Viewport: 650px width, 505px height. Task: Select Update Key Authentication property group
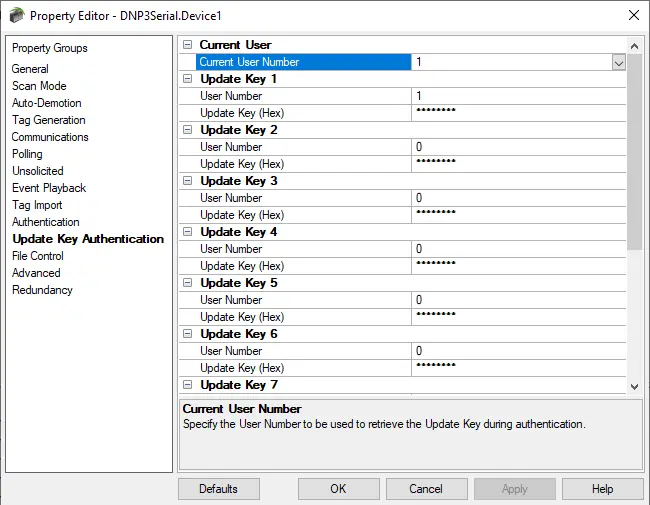[88, 239]
